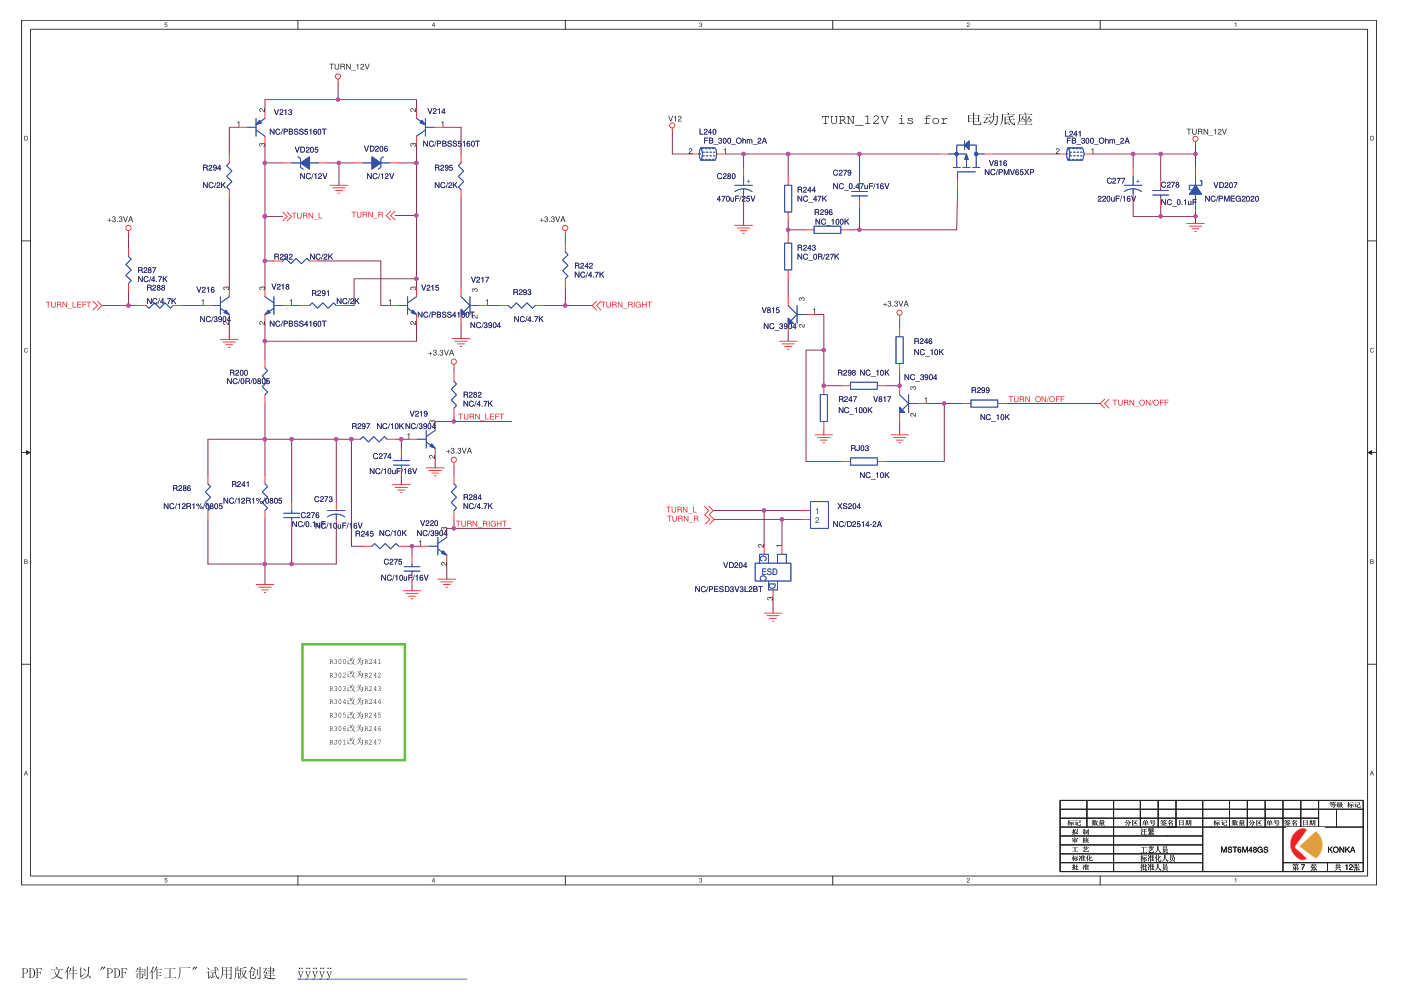Image resolution: width=1404 pixels, height=993 pixels.
Task: Click the 'NC/D2514-2A' connector part text
Action: click(x=857, y=524)
